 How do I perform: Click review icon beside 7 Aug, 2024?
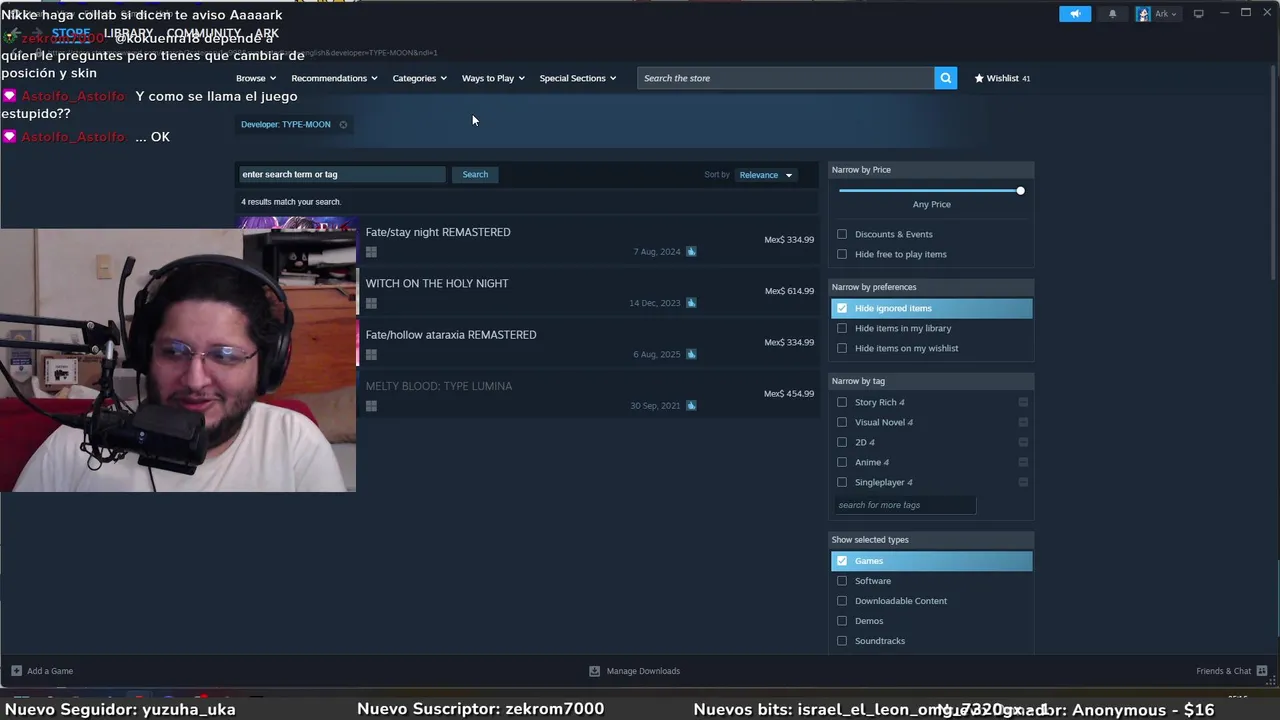coord(691,252)
